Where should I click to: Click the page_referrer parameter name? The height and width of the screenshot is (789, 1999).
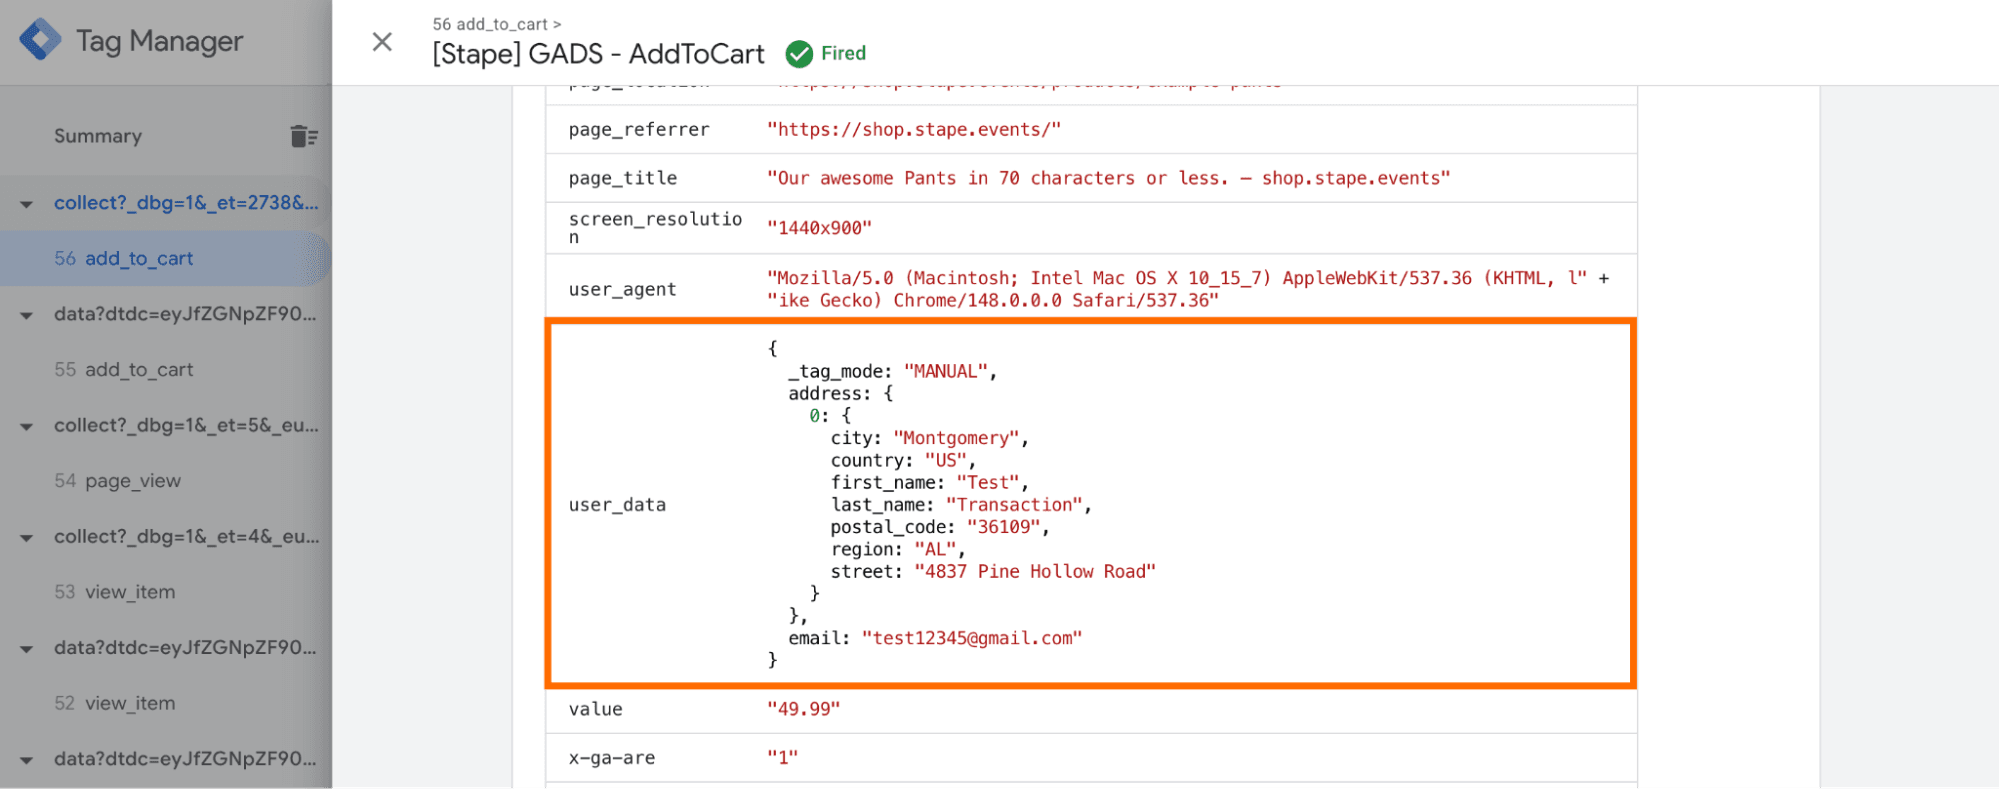pos(639,130)
